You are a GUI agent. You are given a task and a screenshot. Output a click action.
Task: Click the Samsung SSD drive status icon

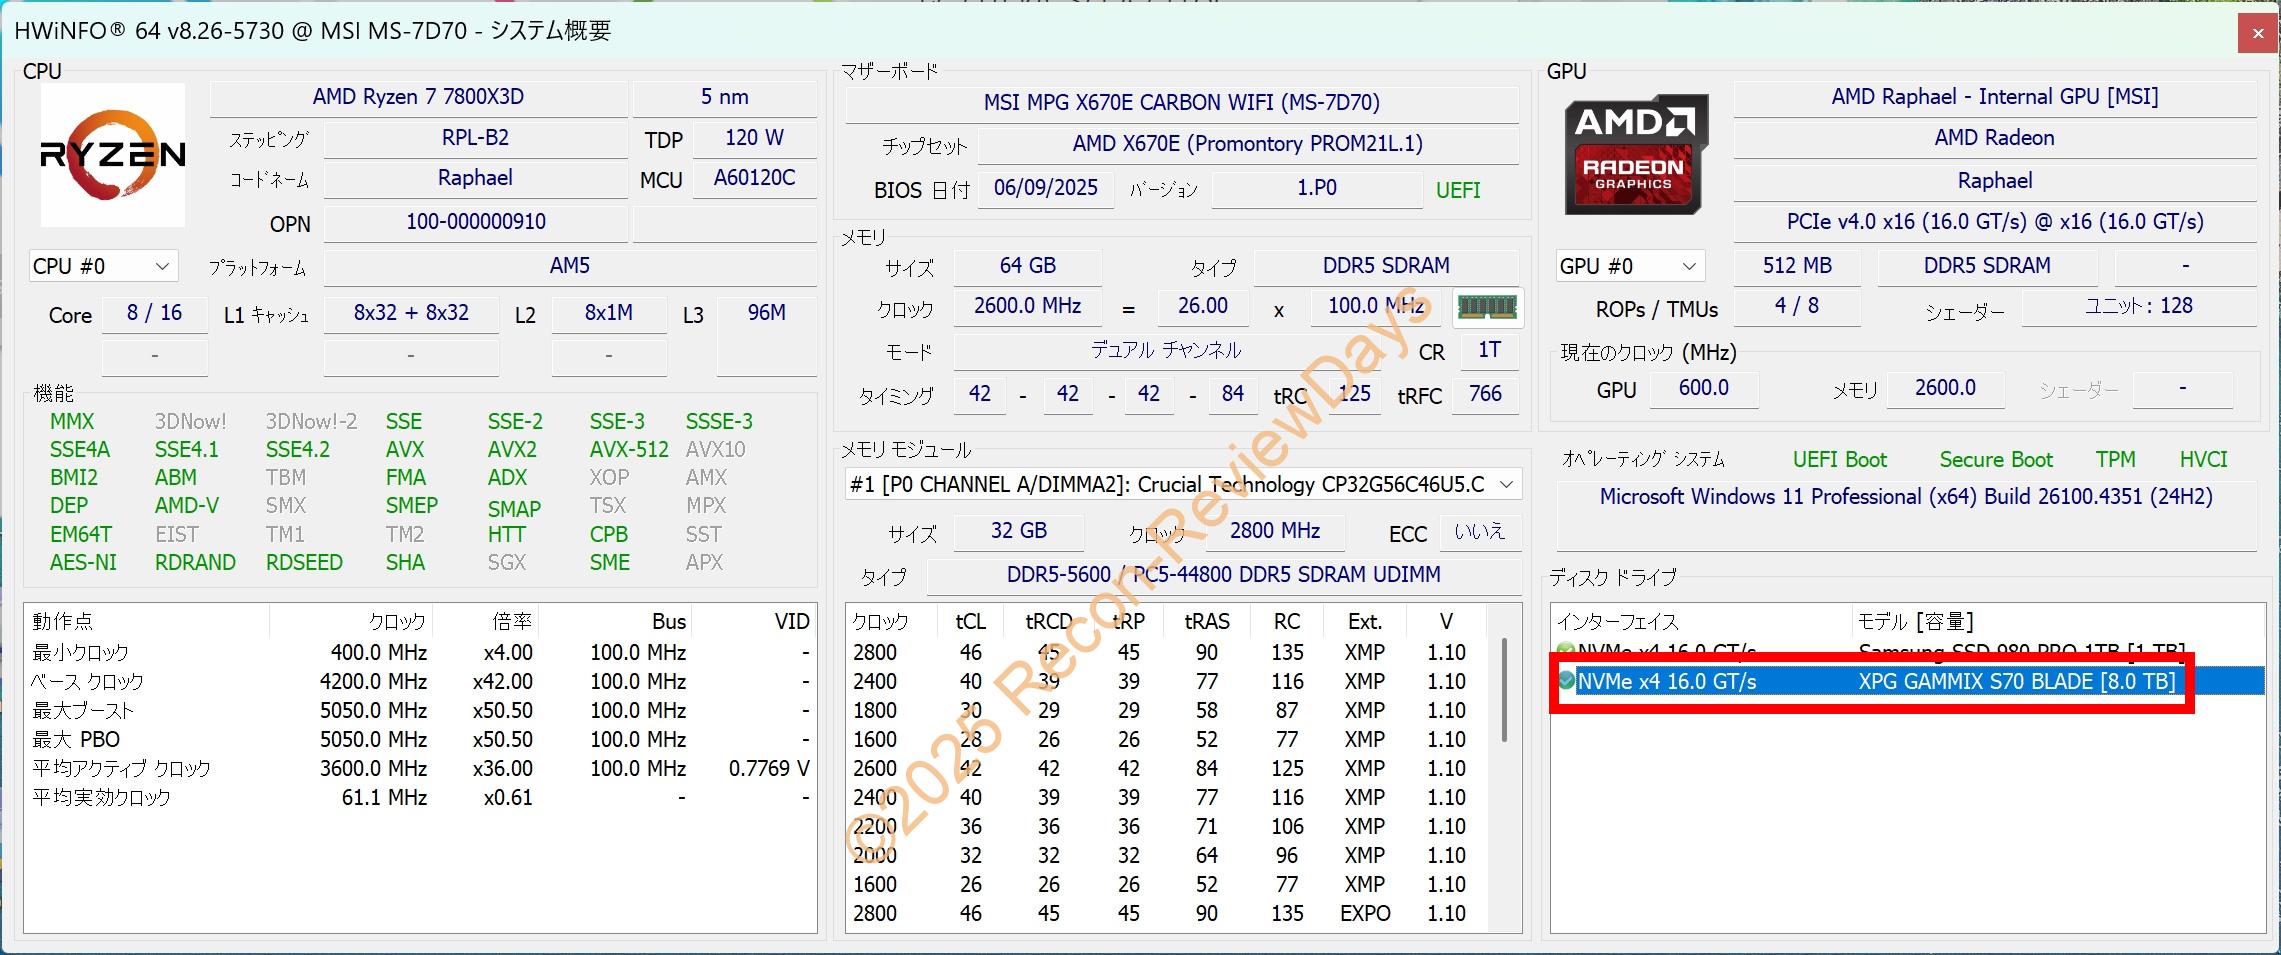[x=1565, y=651]
